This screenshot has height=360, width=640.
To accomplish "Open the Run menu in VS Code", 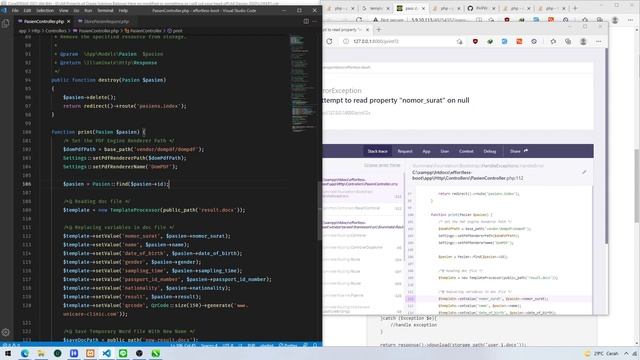I will click(x=88, y=11).
